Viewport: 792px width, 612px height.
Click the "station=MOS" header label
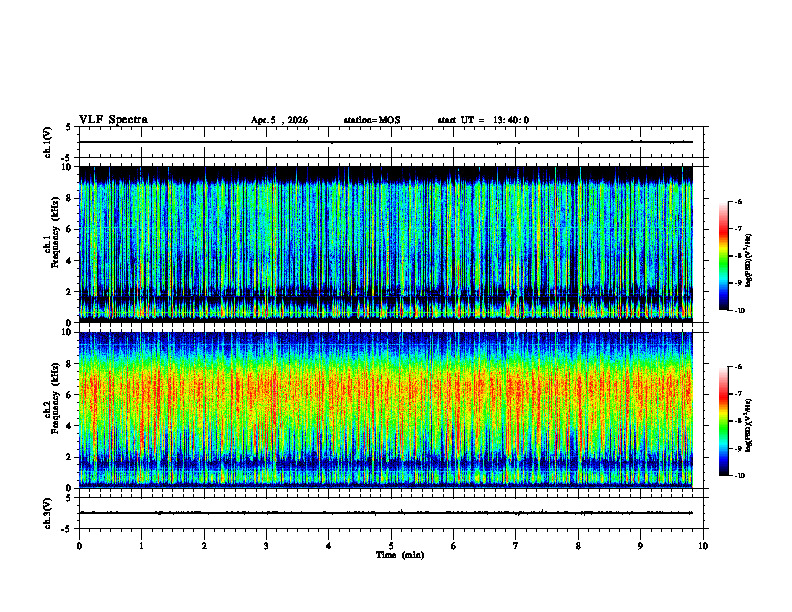point(372,120)
